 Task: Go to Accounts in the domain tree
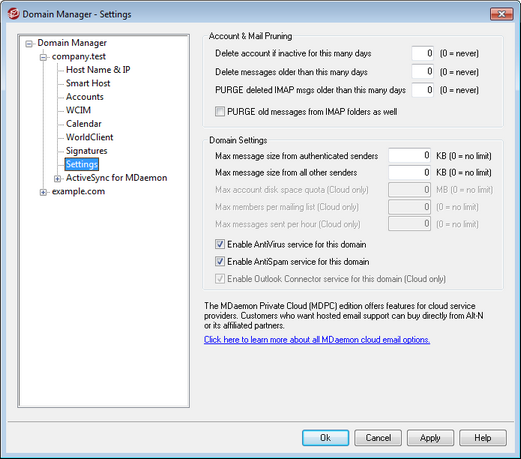85,97
